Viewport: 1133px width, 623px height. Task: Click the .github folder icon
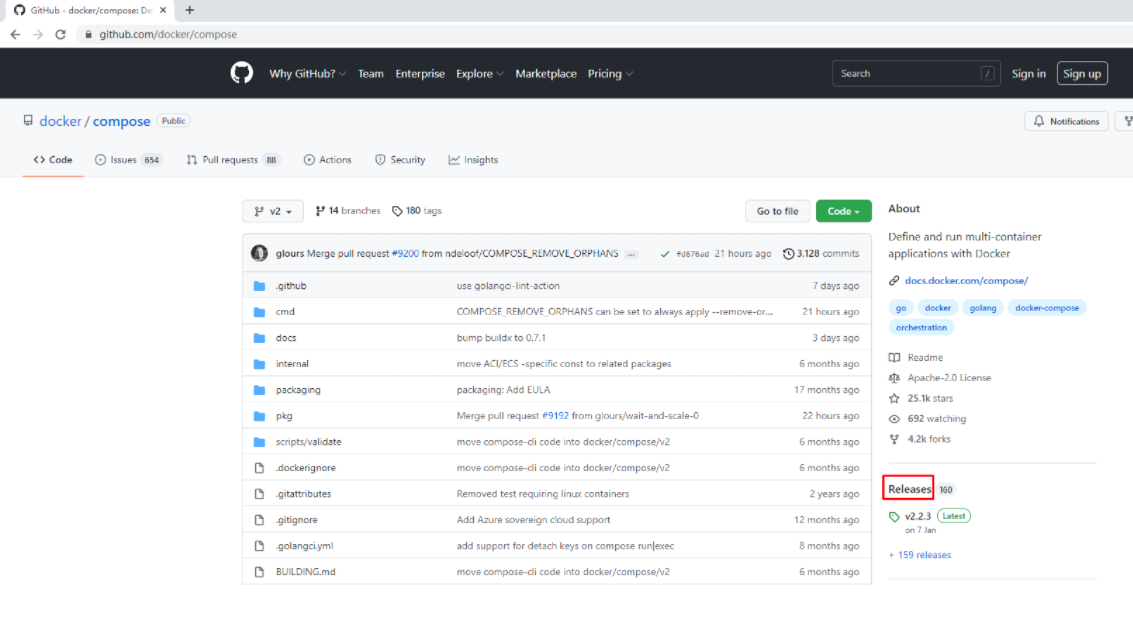click(259, 285)
